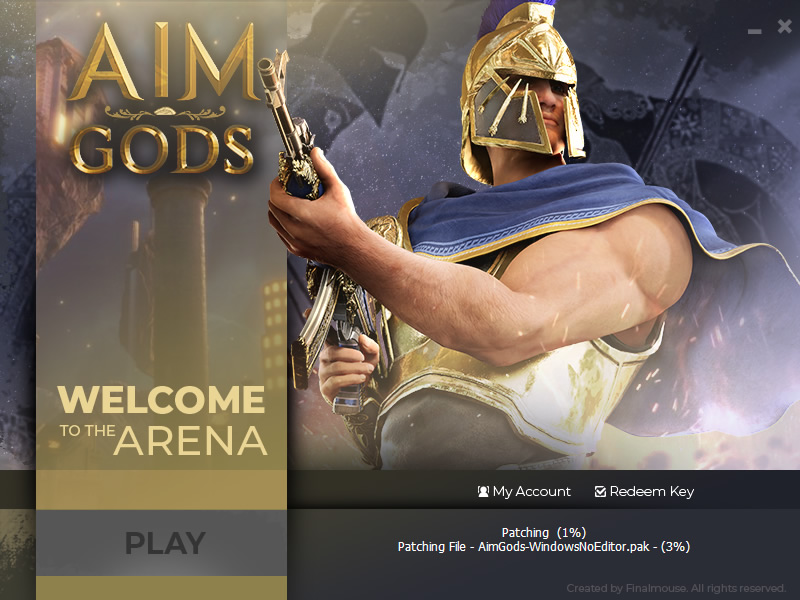This screenshot has height=600, width=800.
Task: Click the ornamental flourish between Aim and Gods
Action: click(165, 112)
